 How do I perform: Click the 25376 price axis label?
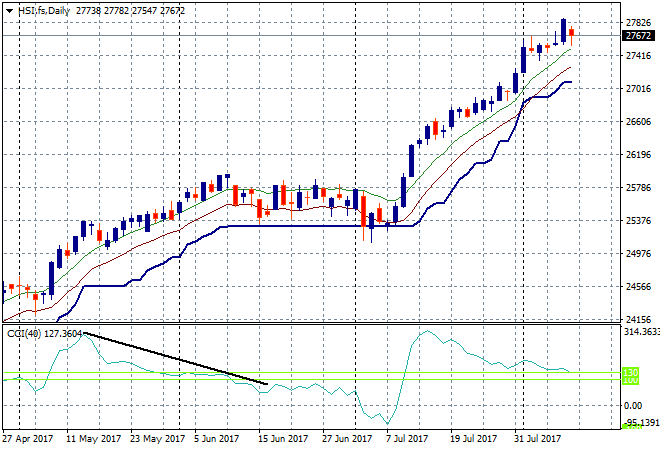pos(639,221)
